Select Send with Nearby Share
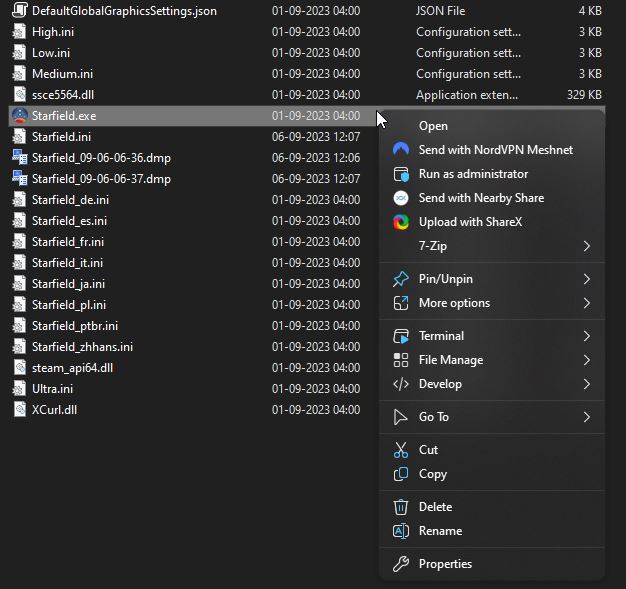The image size is (626, 589). pos(491,198)
